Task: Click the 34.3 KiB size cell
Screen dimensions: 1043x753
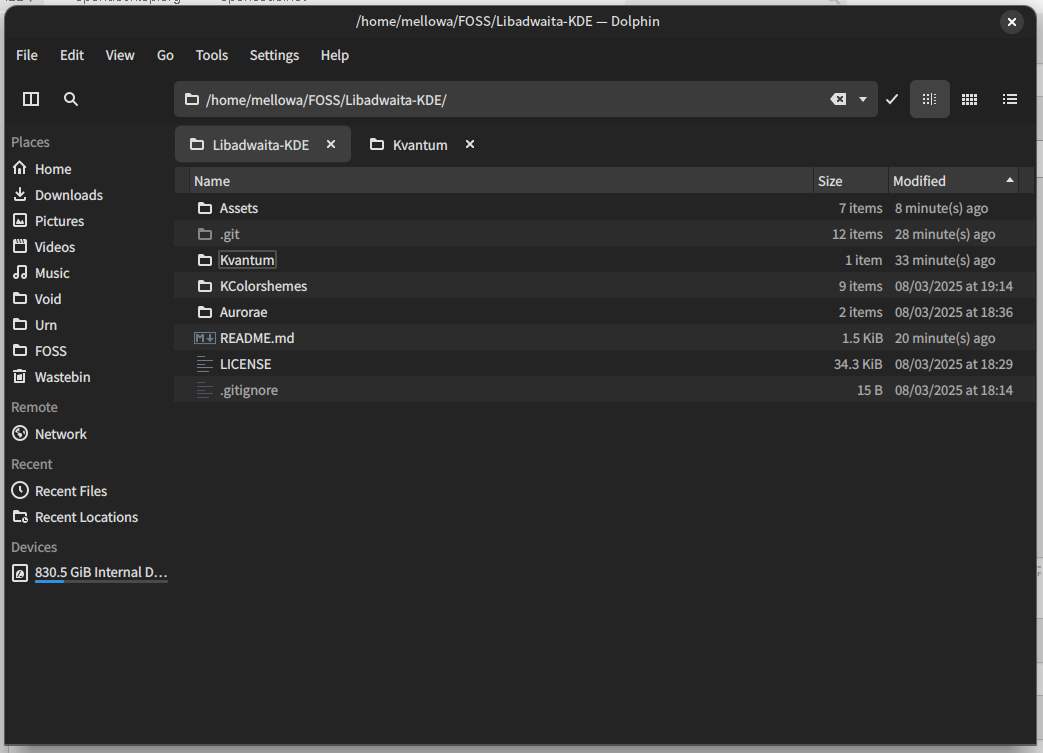Action: (x=858, y=364)
